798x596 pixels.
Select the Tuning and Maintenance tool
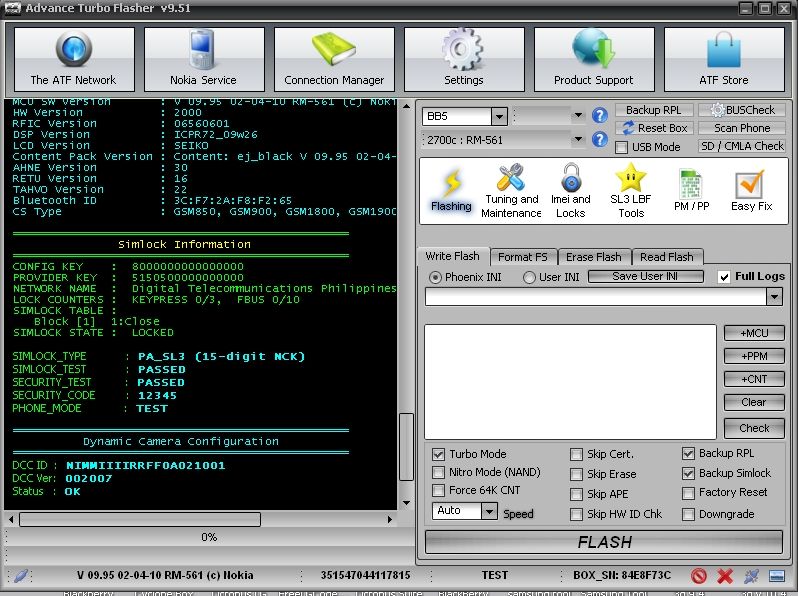coord(511,191)
